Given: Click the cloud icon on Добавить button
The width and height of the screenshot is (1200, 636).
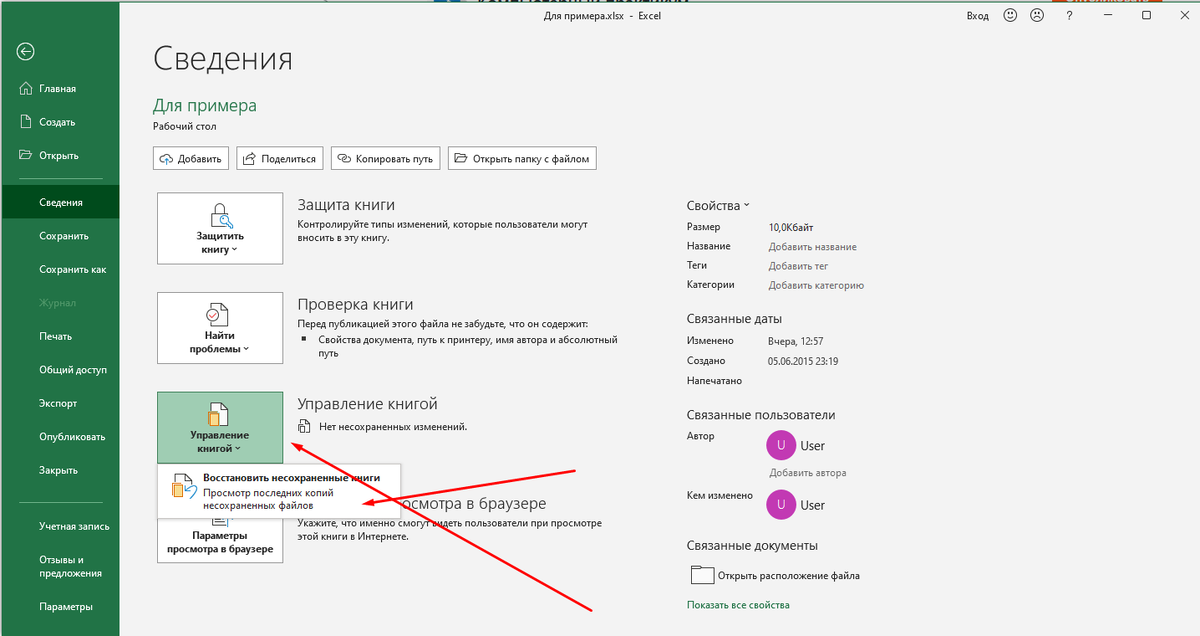Looking at the screenshot, I should pos(167,158).
